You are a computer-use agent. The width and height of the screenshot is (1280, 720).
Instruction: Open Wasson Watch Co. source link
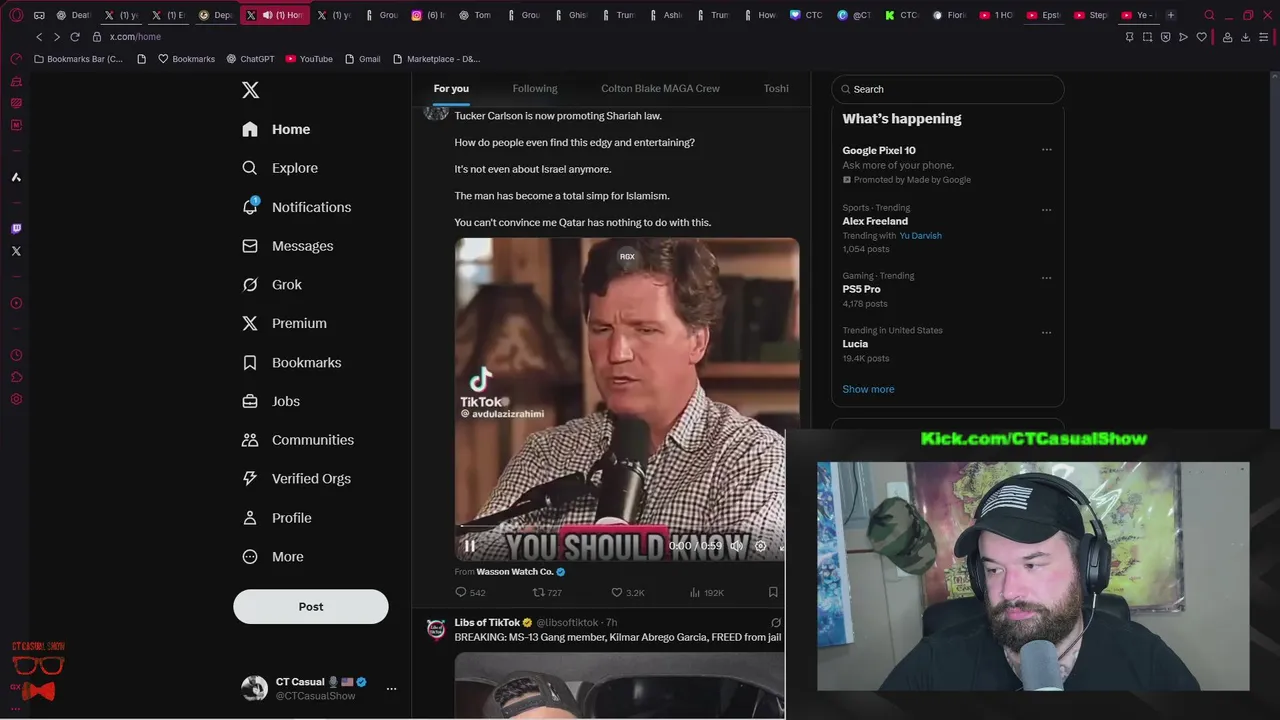click(x=515, y=572)
